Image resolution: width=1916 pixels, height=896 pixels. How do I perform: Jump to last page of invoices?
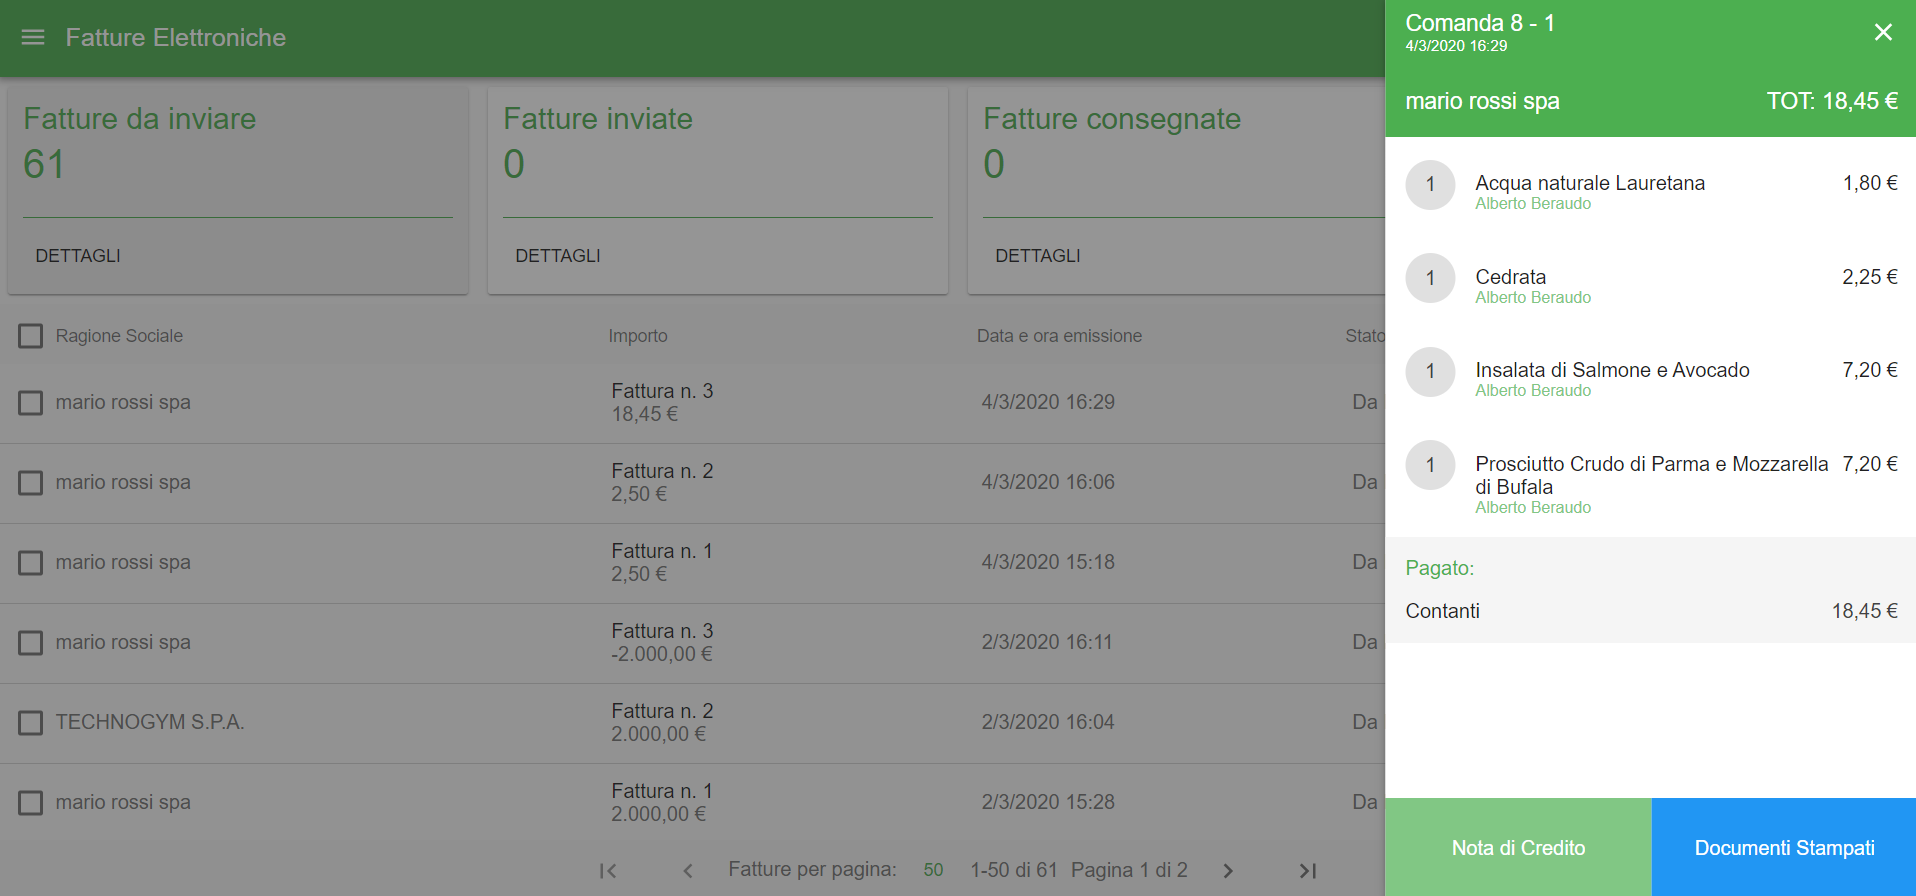pos(1307,871)
